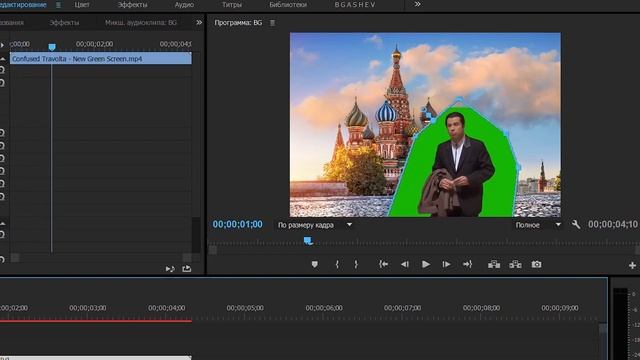Screen dimensions: 640x360
Task: Click the Program monitor zoom scrollbar left handle
Action: [x=213, y=250]
